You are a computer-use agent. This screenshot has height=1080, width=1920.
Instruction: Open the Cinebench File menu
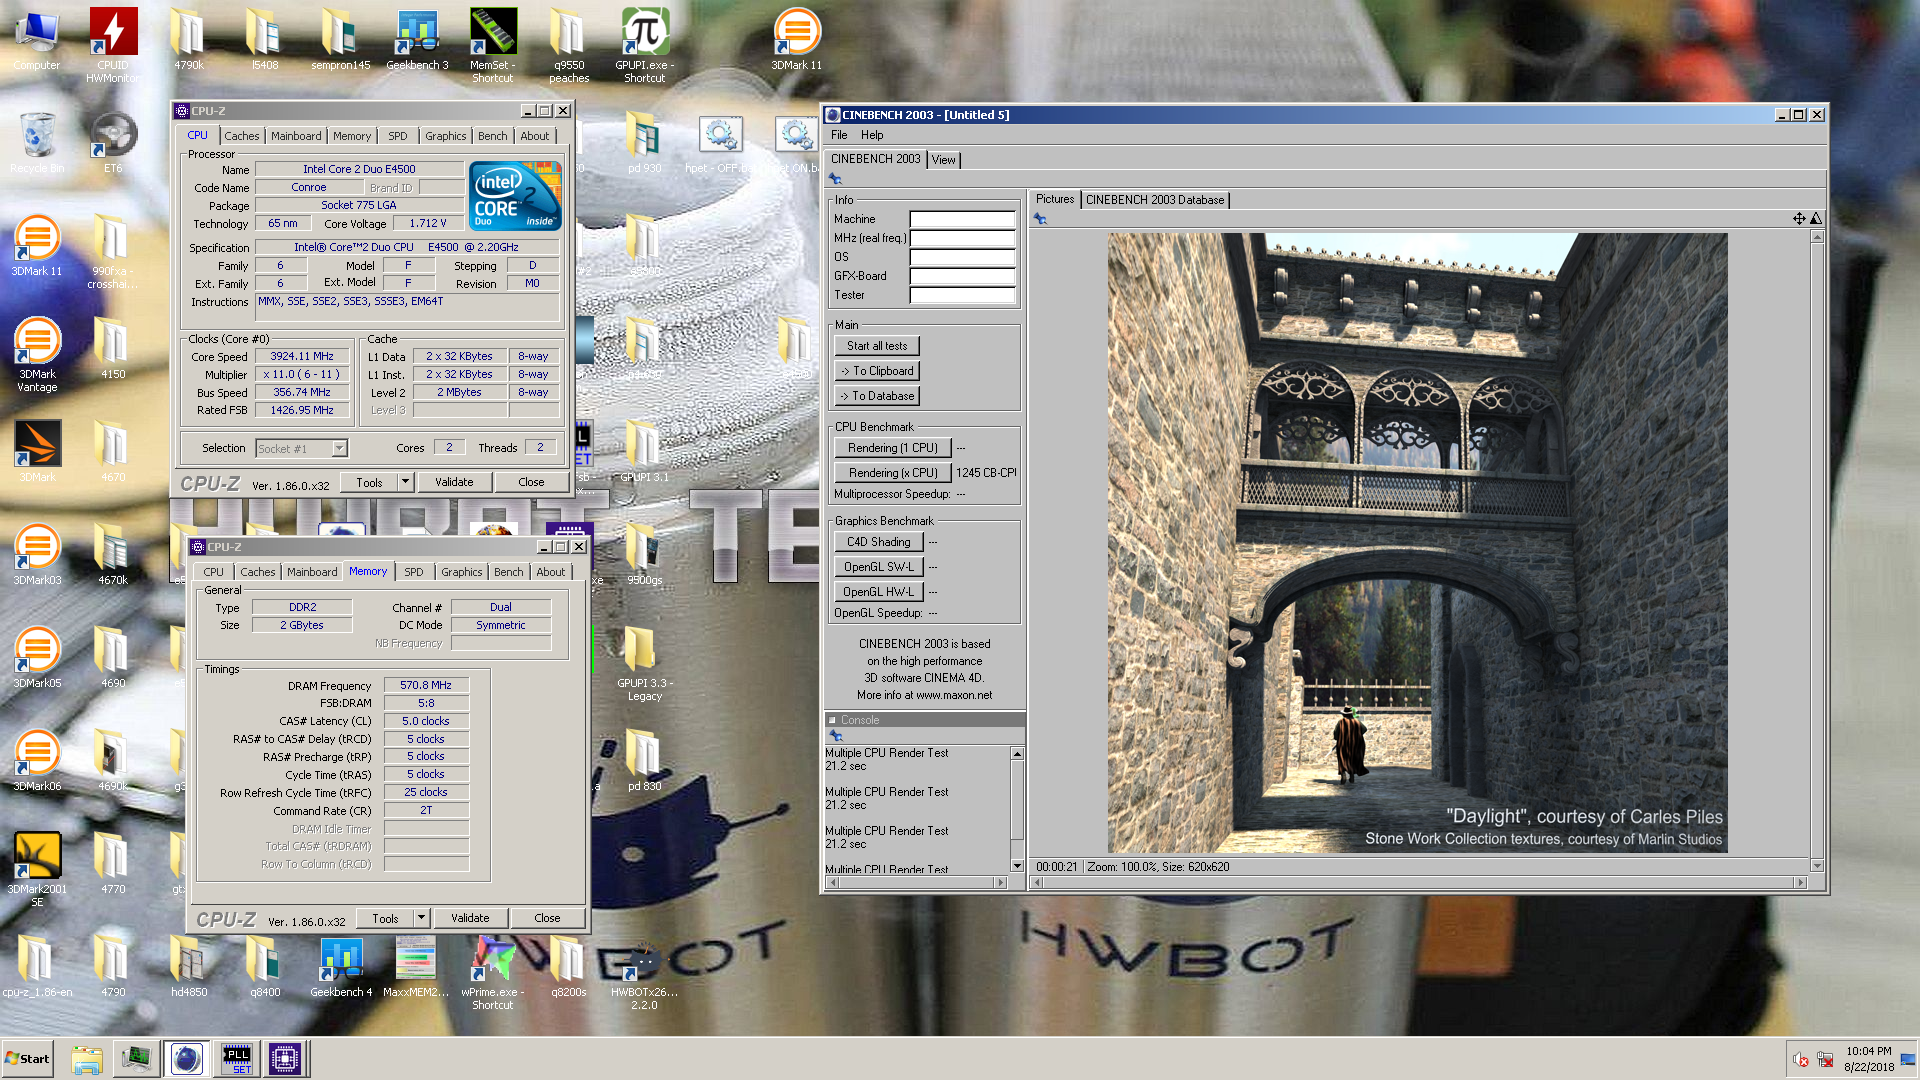pos(839,135)
